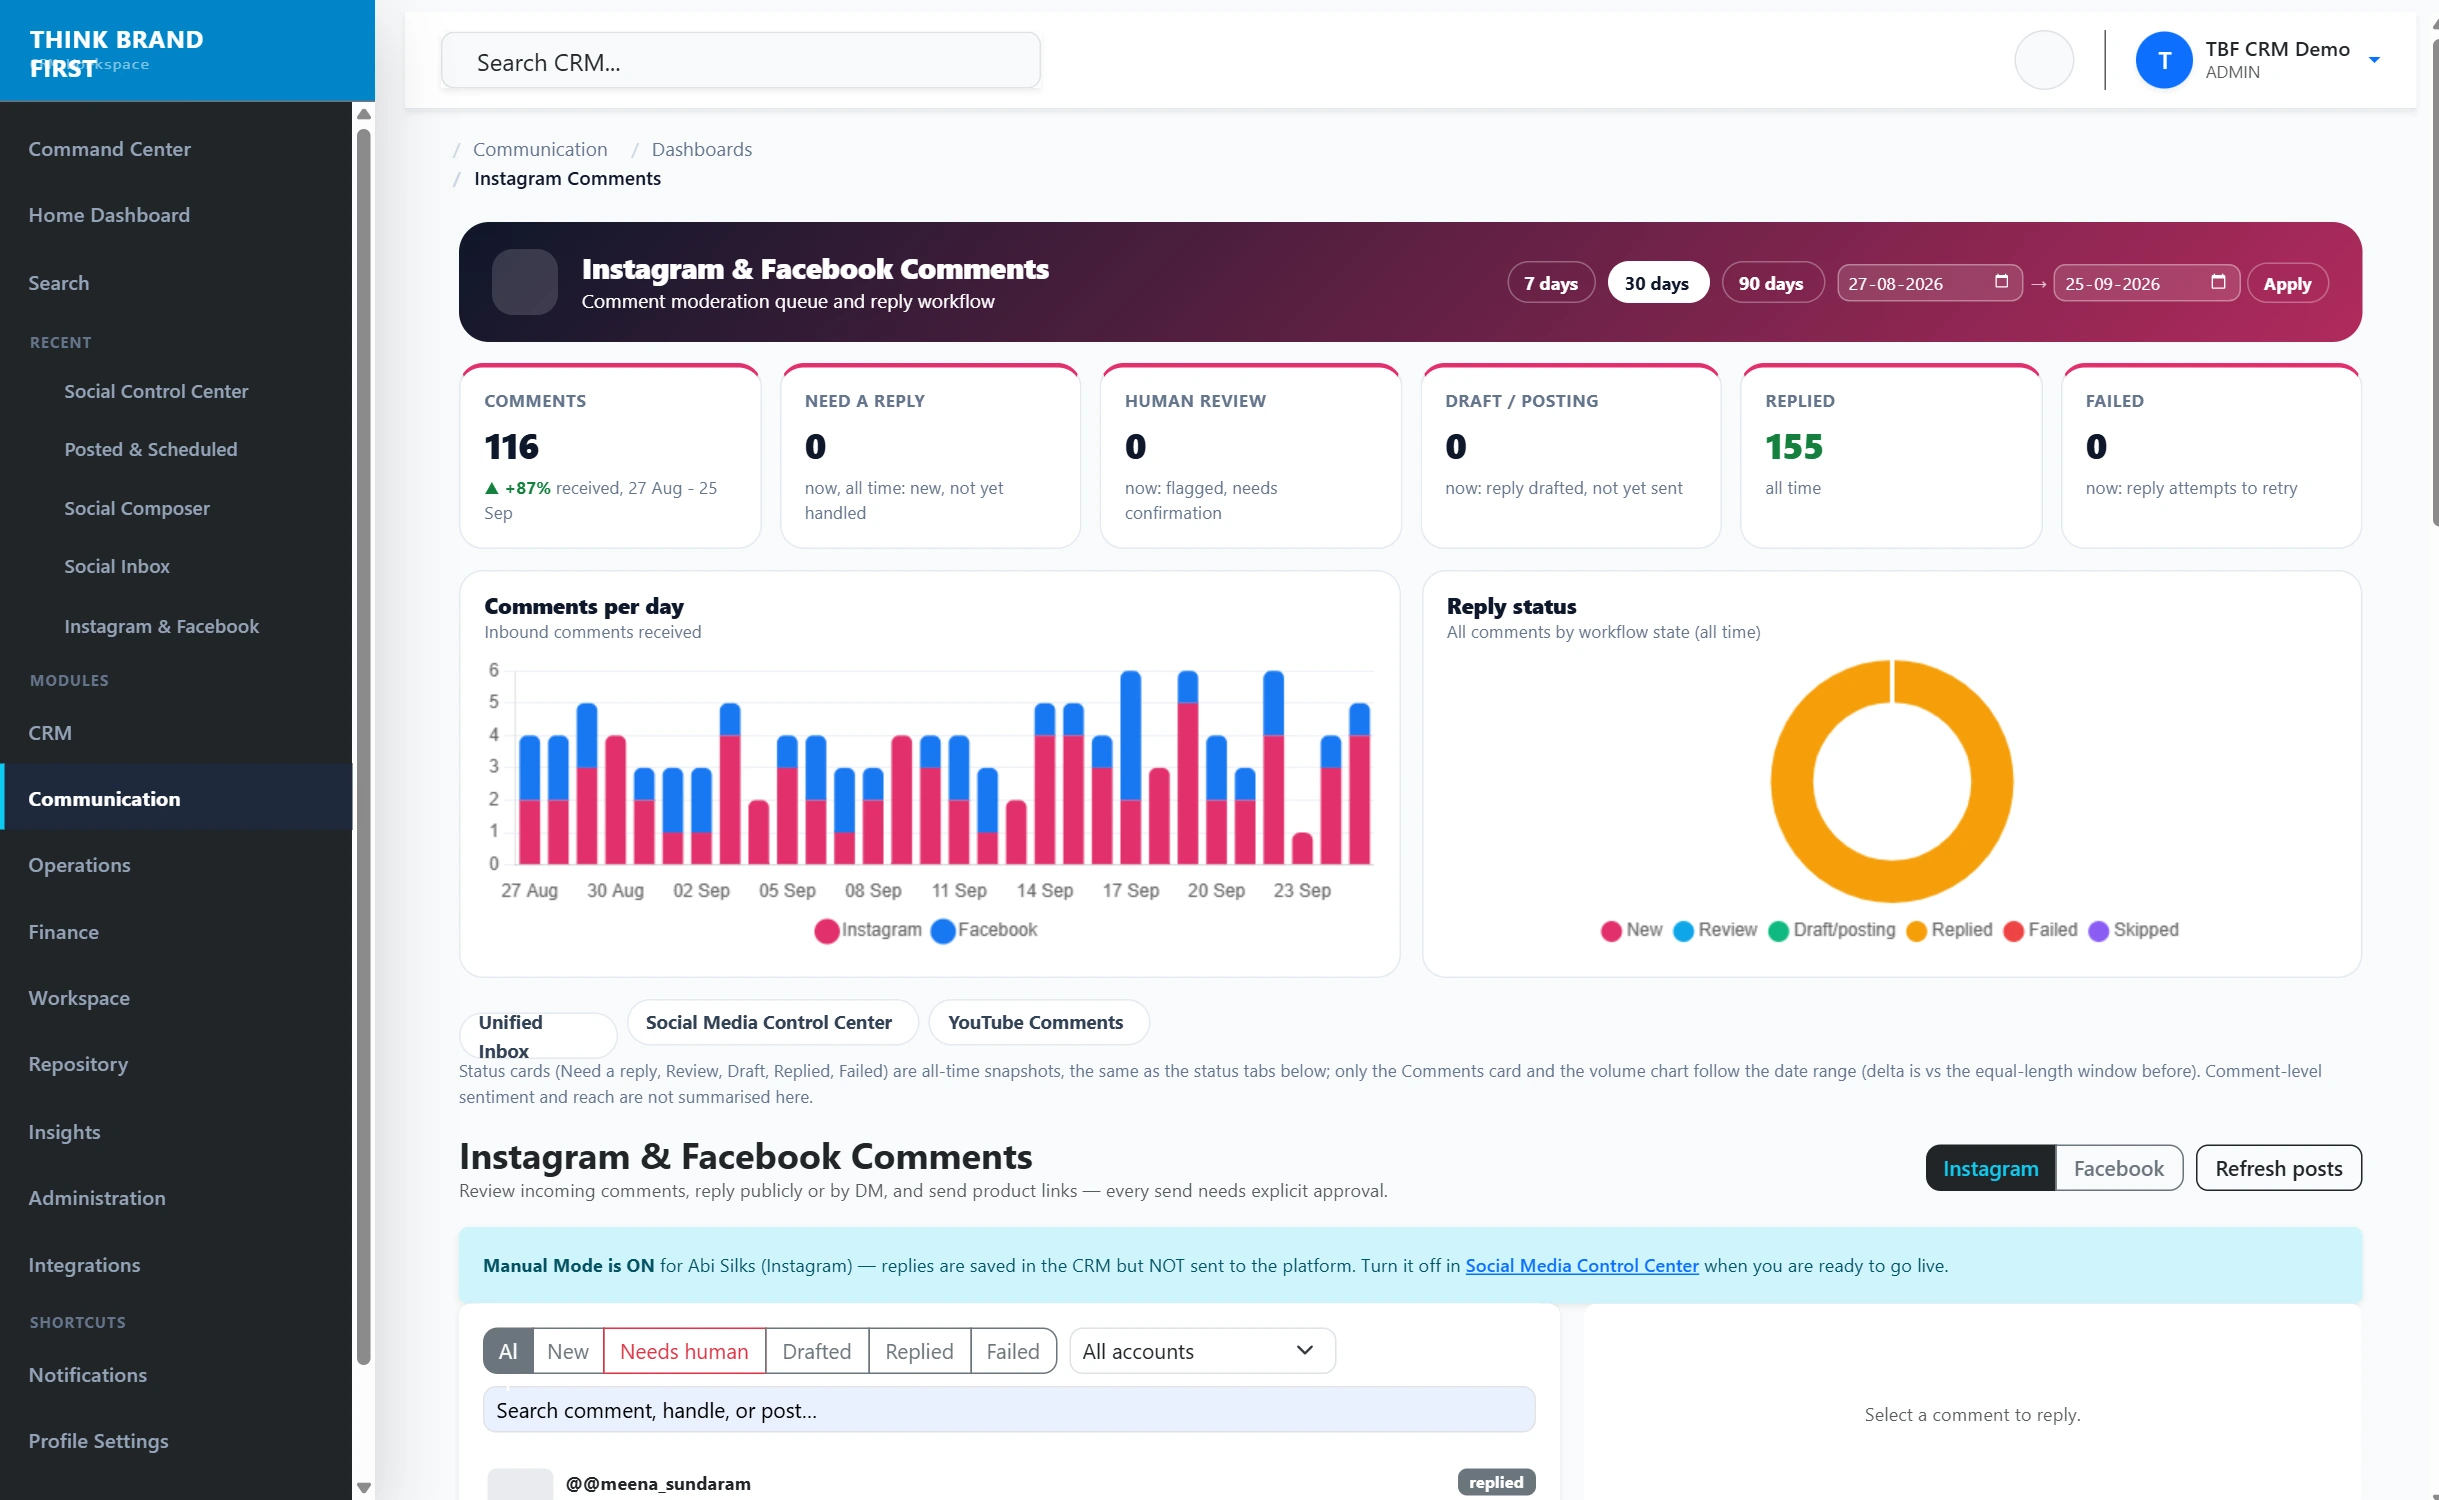Toggle the New legend in Reply status
This screenshot has width=2439, height=1500.
(1631, 930)
